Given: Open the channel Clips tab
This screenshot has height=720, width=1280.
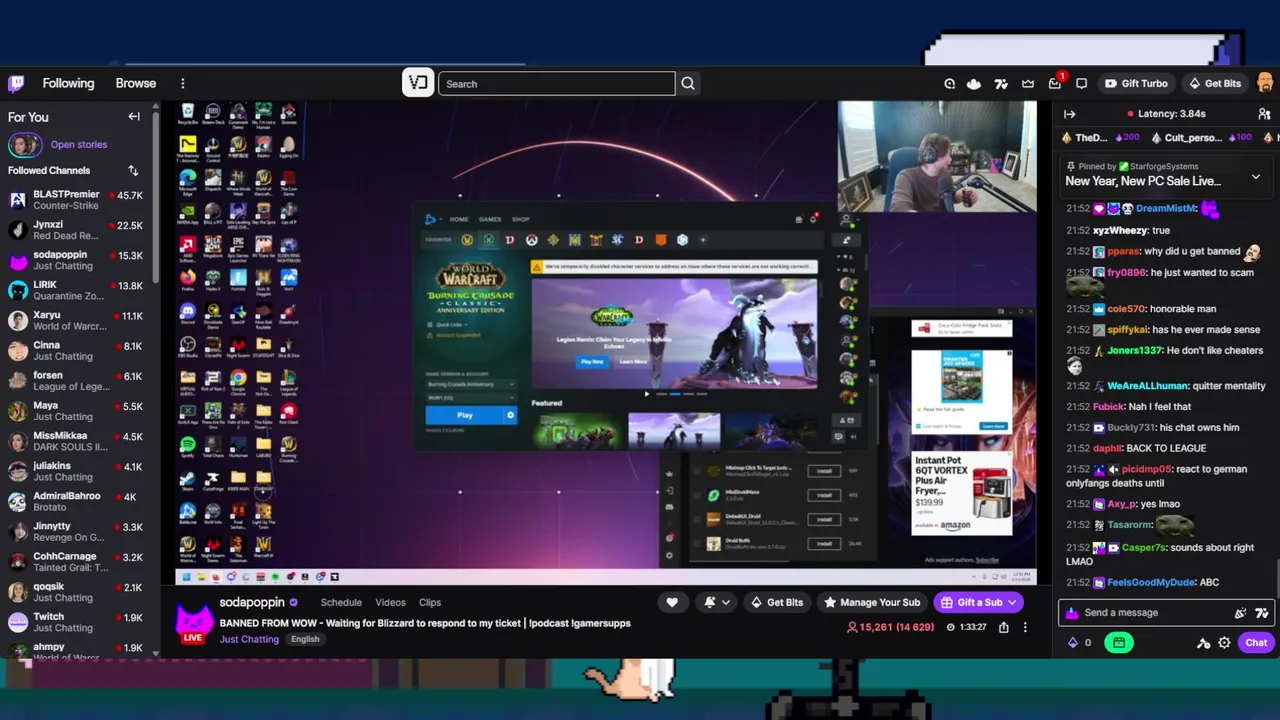Looking at the screenshot, I should tap(430, 602).
